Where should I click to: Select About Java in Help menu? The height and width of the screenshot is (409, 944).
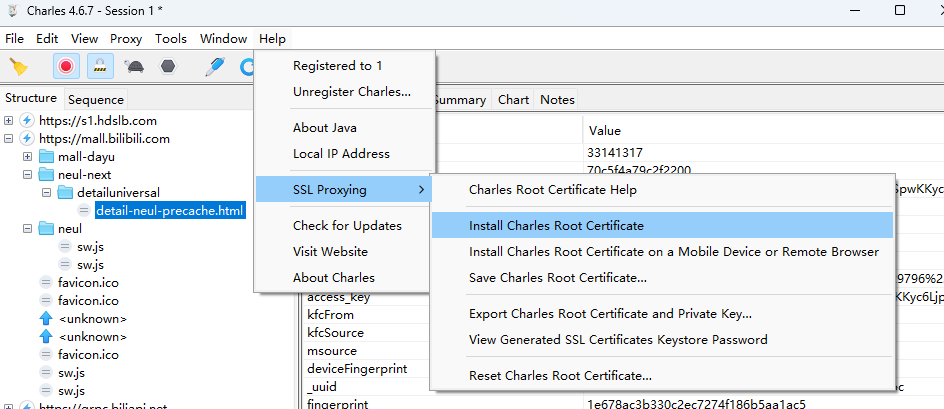click(344, 128)
